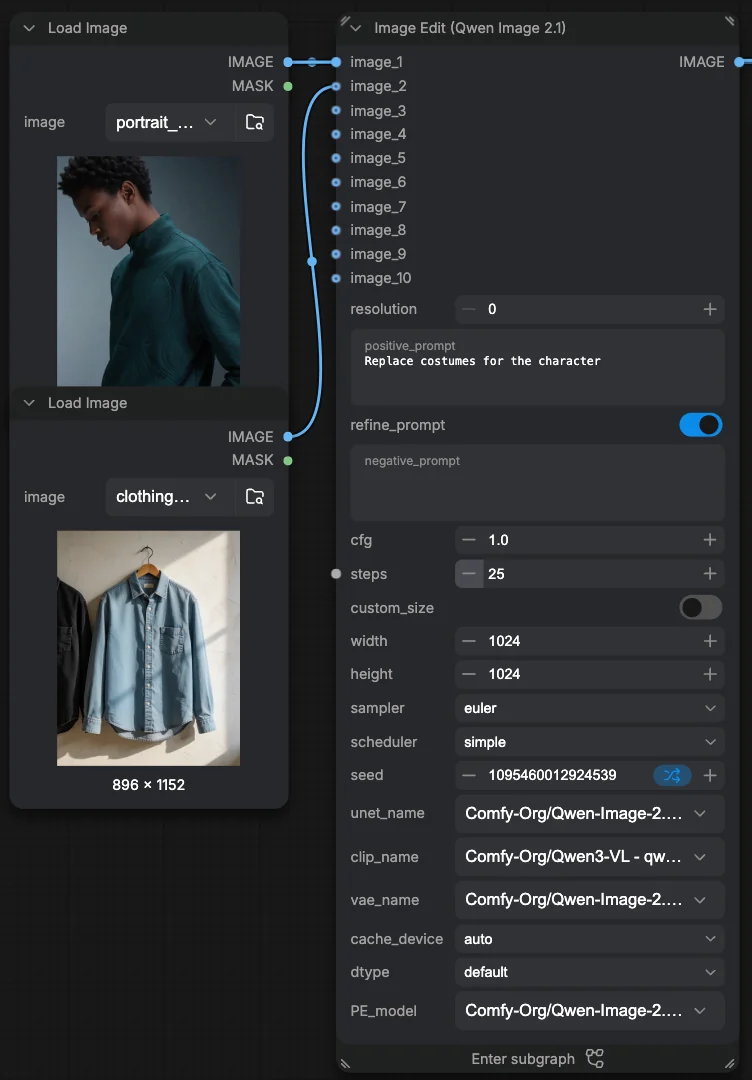Decrease cfg value with minus
The image size is (752, 1080).
click(469, 540)
